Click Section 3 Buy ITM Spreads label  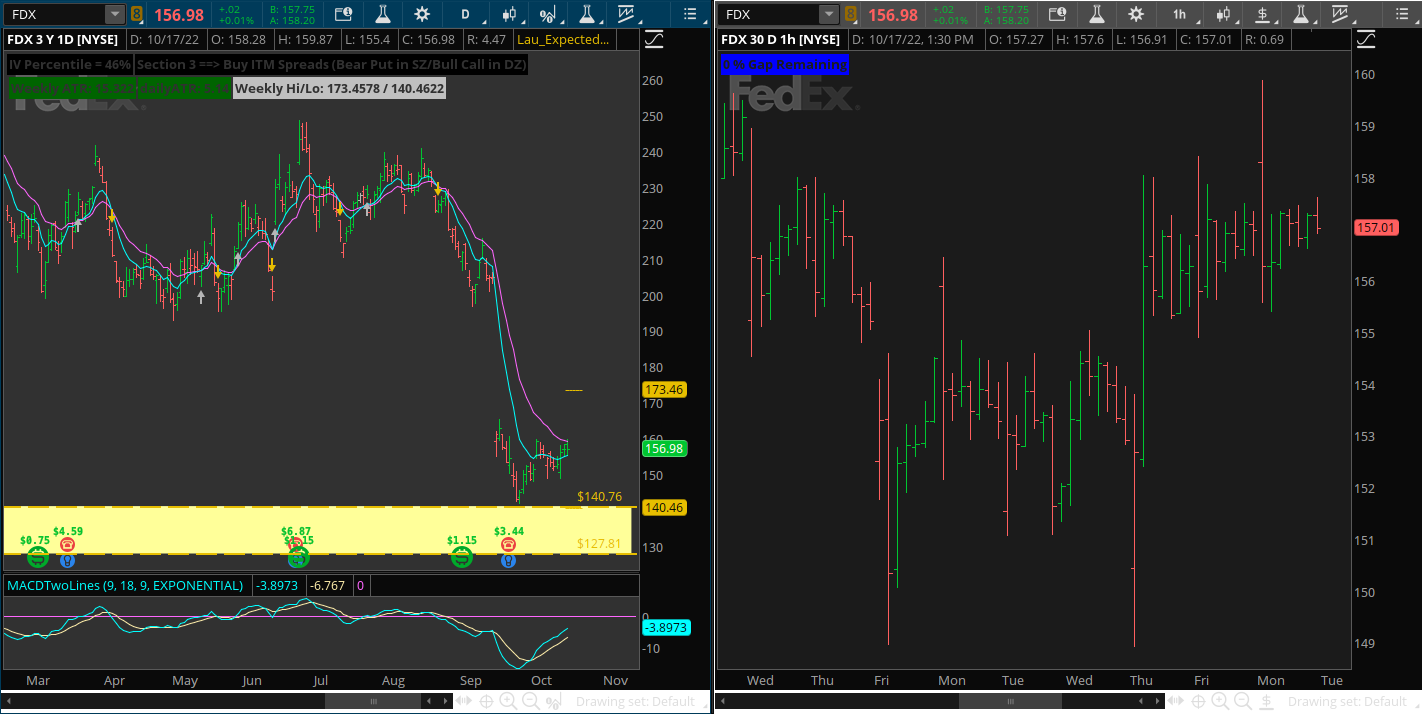tap(331, 64)
